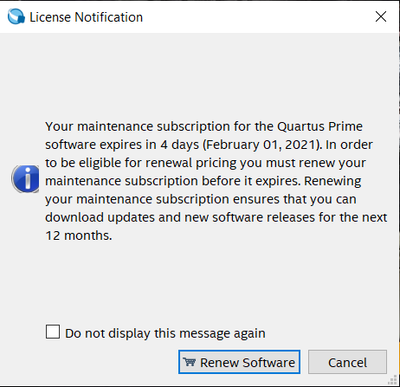Click the text 'February 01, 2021'
Image resolution: width=400 pixels, height=387 pixels.
(261, 145)
